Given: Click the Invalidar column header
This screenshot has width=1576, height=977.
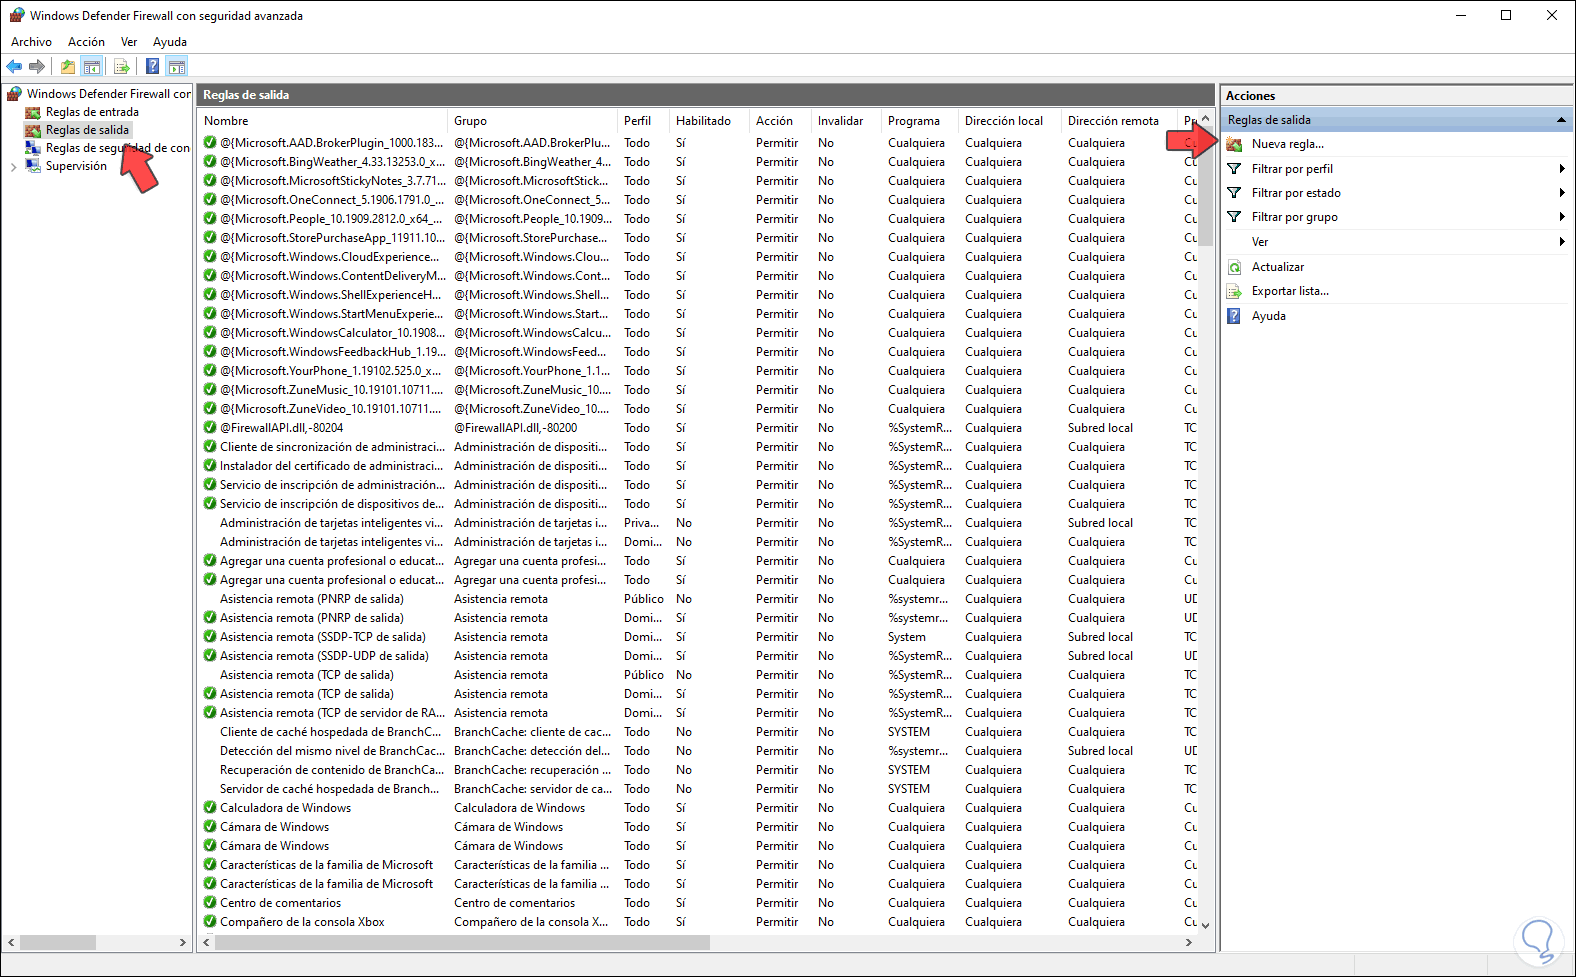Looking at the screenshot, I should [847, 121].
